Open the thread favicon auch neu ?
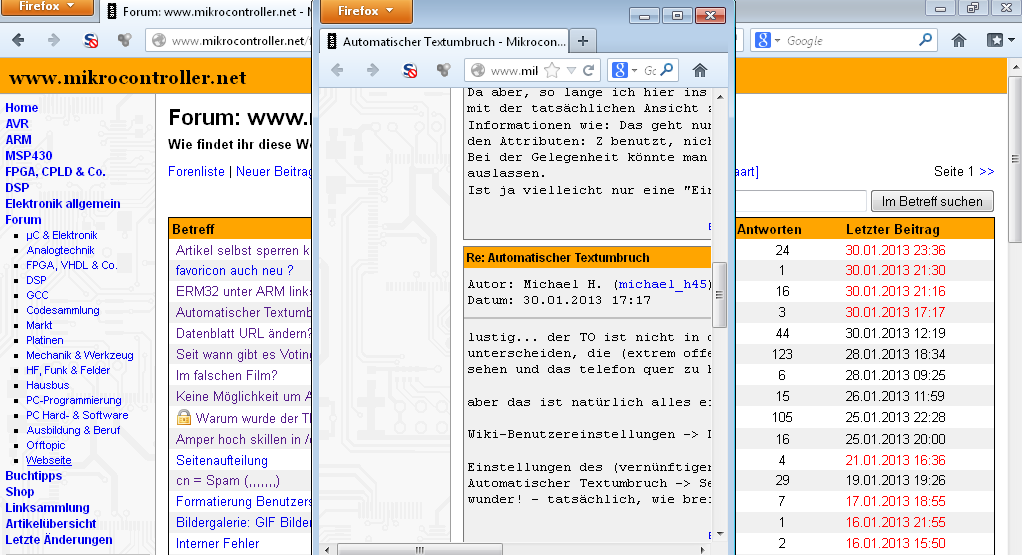The width and height of the screenshot is (1022, 555). pos(235,270)
